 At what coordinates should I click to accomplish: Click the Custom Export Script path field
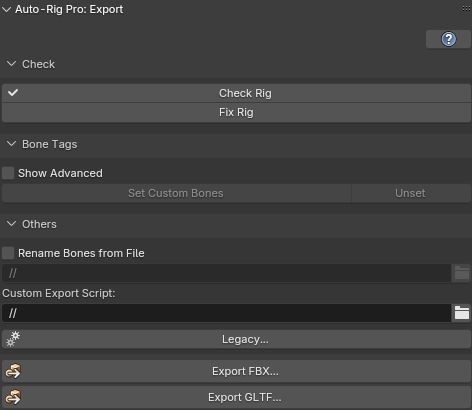coord(227,313)
